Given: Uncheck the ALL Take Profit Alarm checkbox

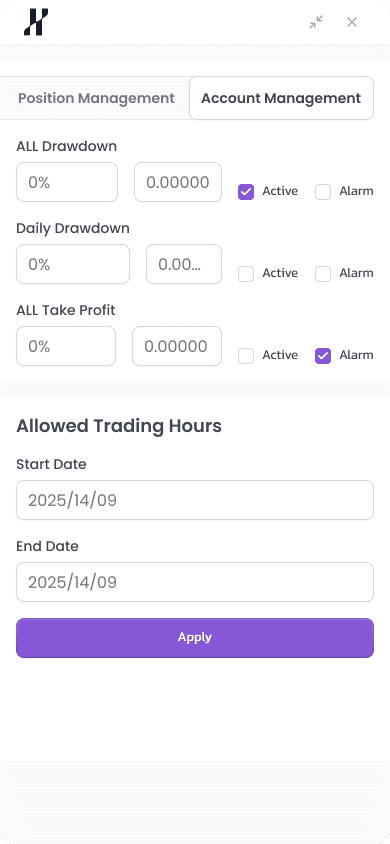Looking at the screenshot, I should (x=323, y=356).
